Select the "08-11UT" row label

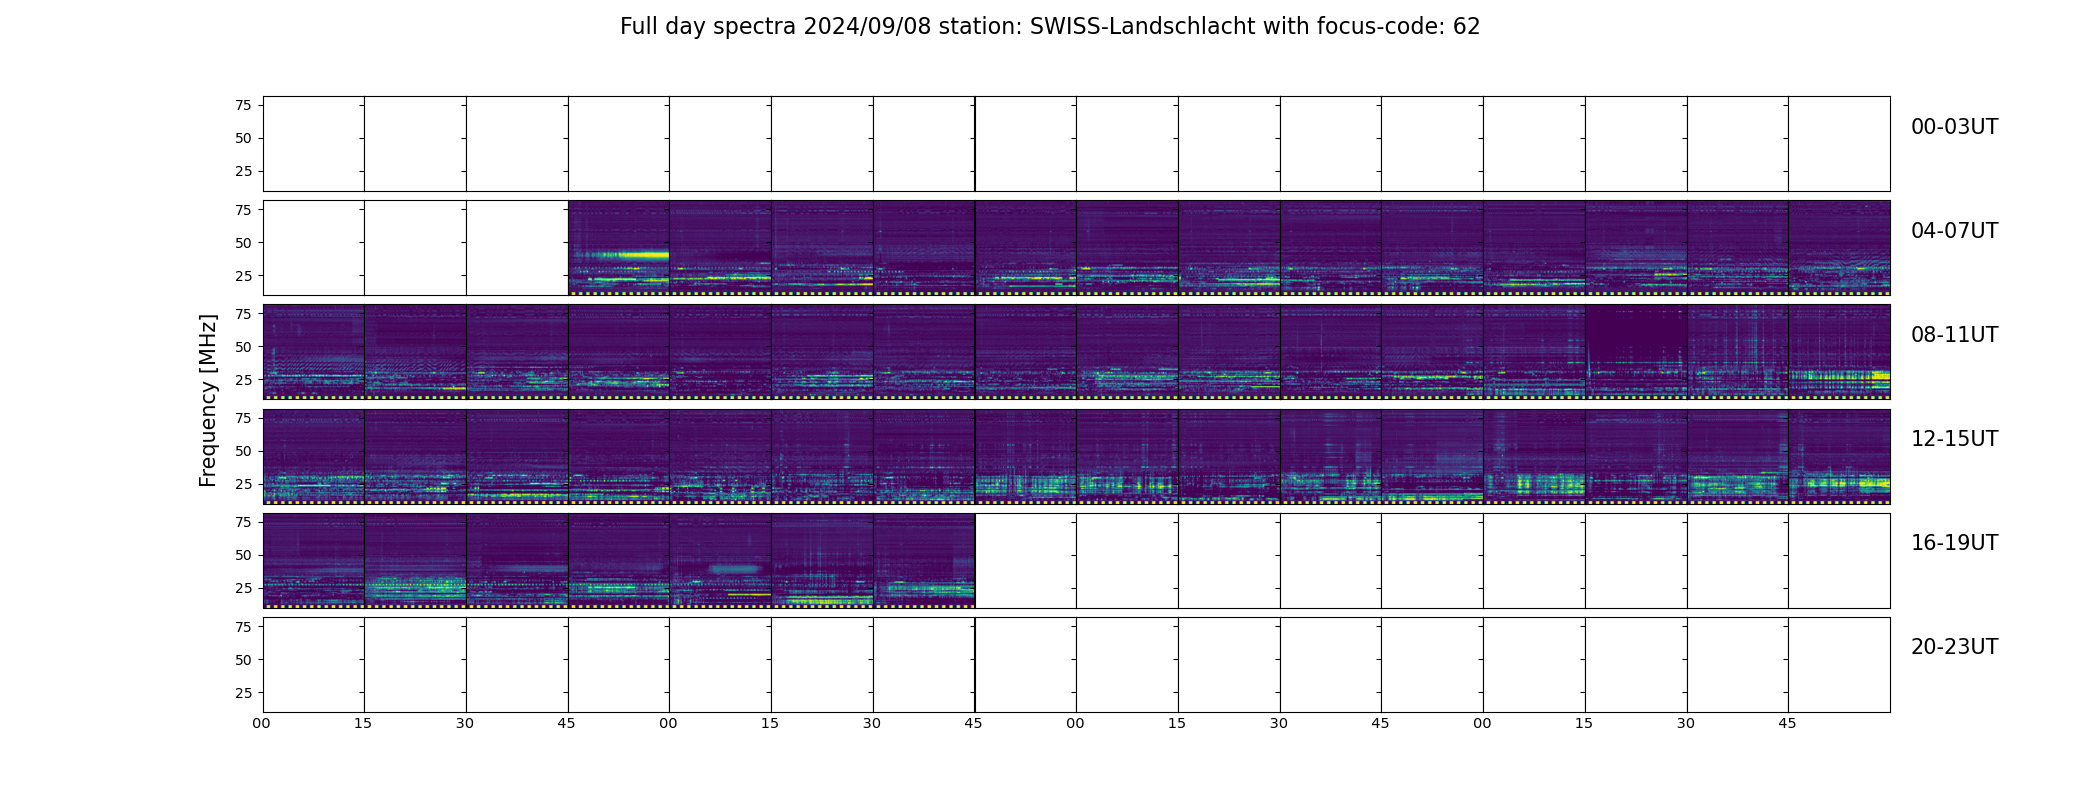click(x=1954, y=335)
